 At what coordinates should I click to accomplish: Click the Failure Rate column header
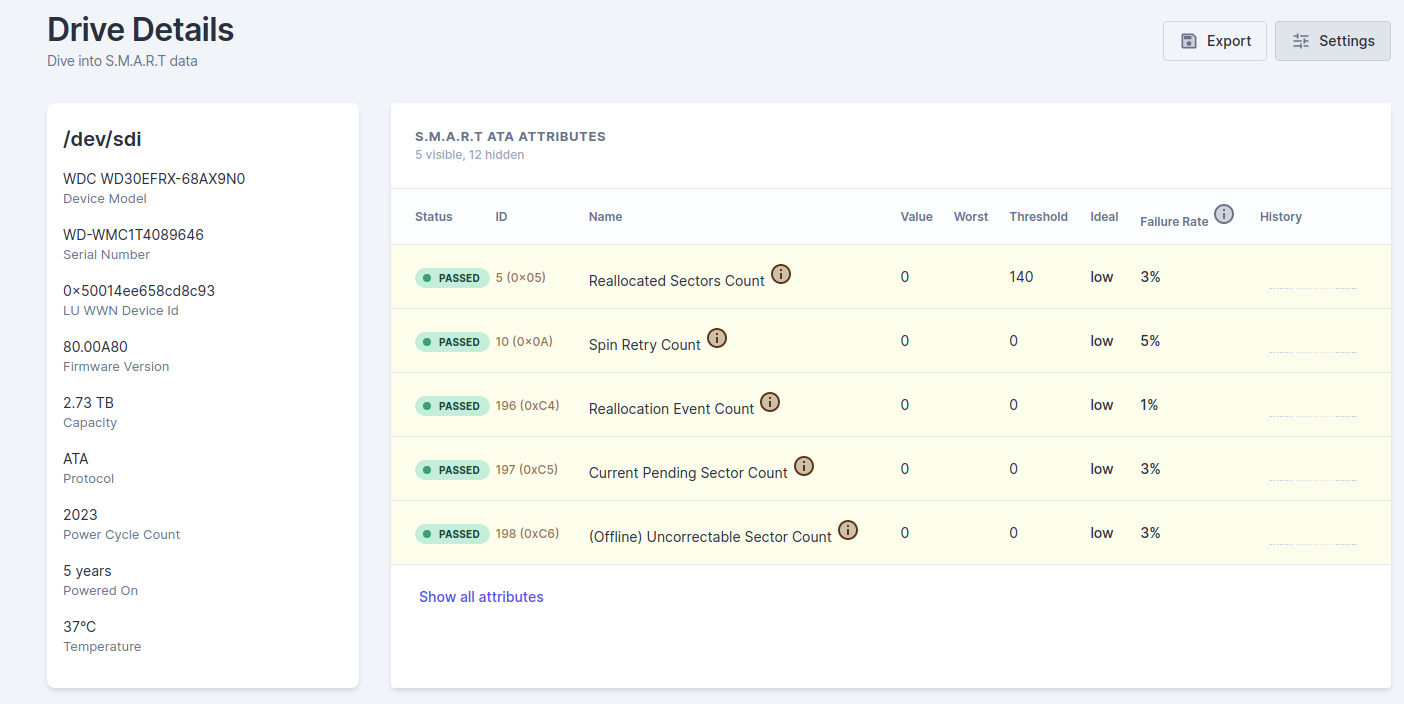(x=1174, y=222)
